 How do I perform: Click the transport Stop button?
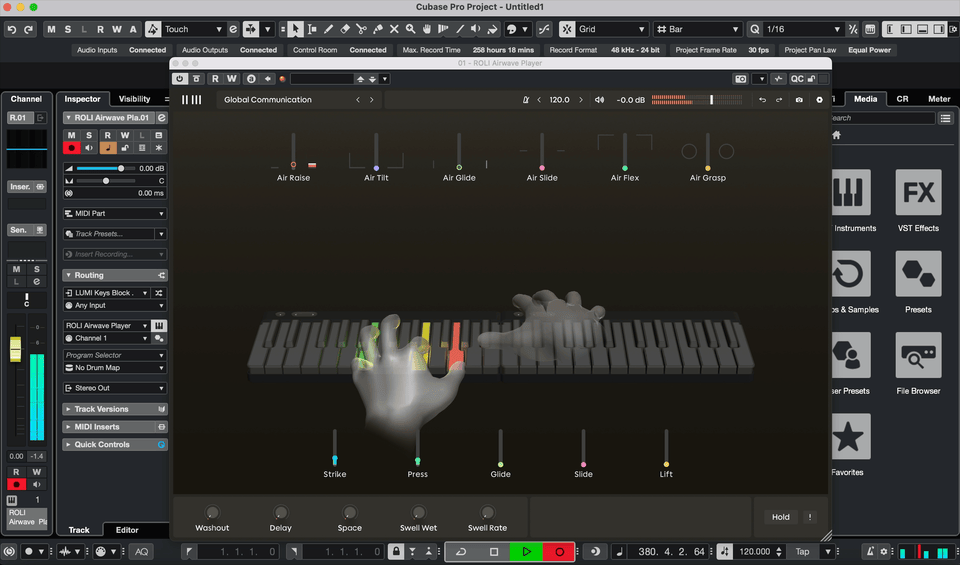pos(494,552)
